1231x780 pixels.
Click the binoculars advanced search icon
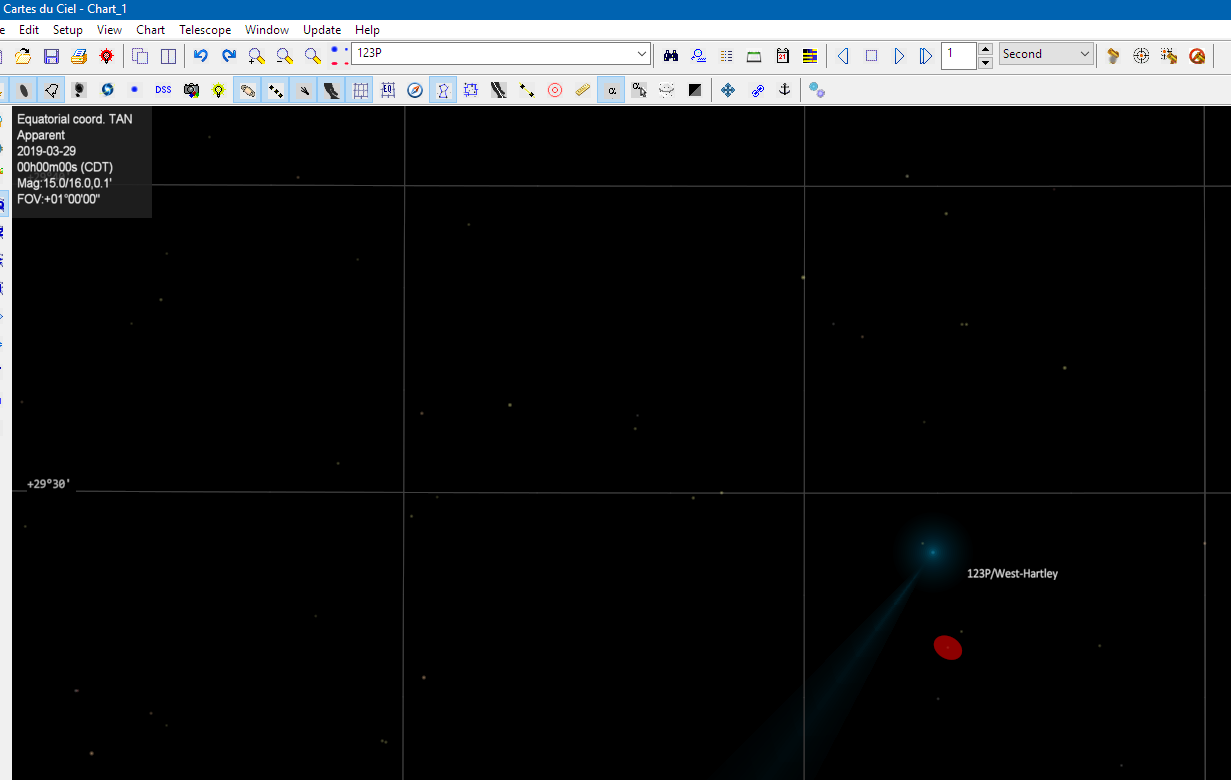click(671, 56)
